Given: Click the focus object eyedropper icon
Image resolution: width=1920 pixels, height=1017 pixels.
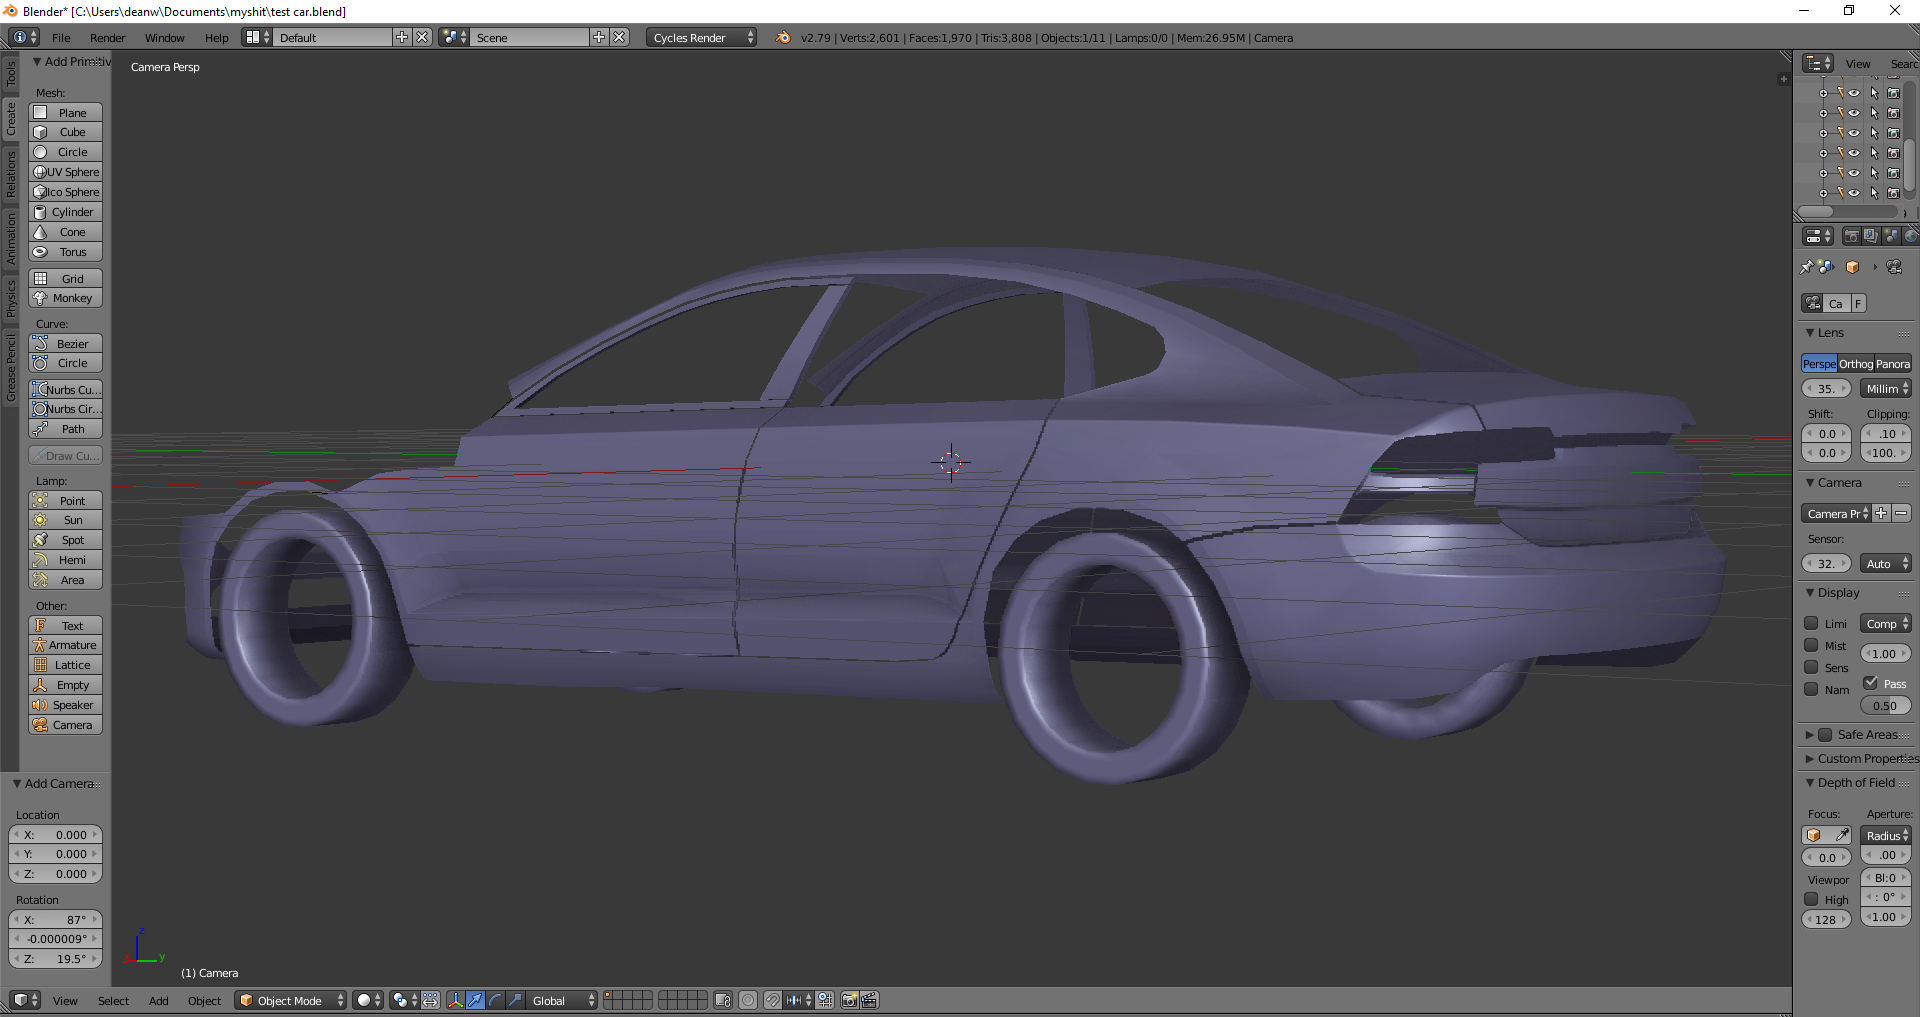Looking at the screenshot, I should pyautogui.click(x=1842, y=835).
